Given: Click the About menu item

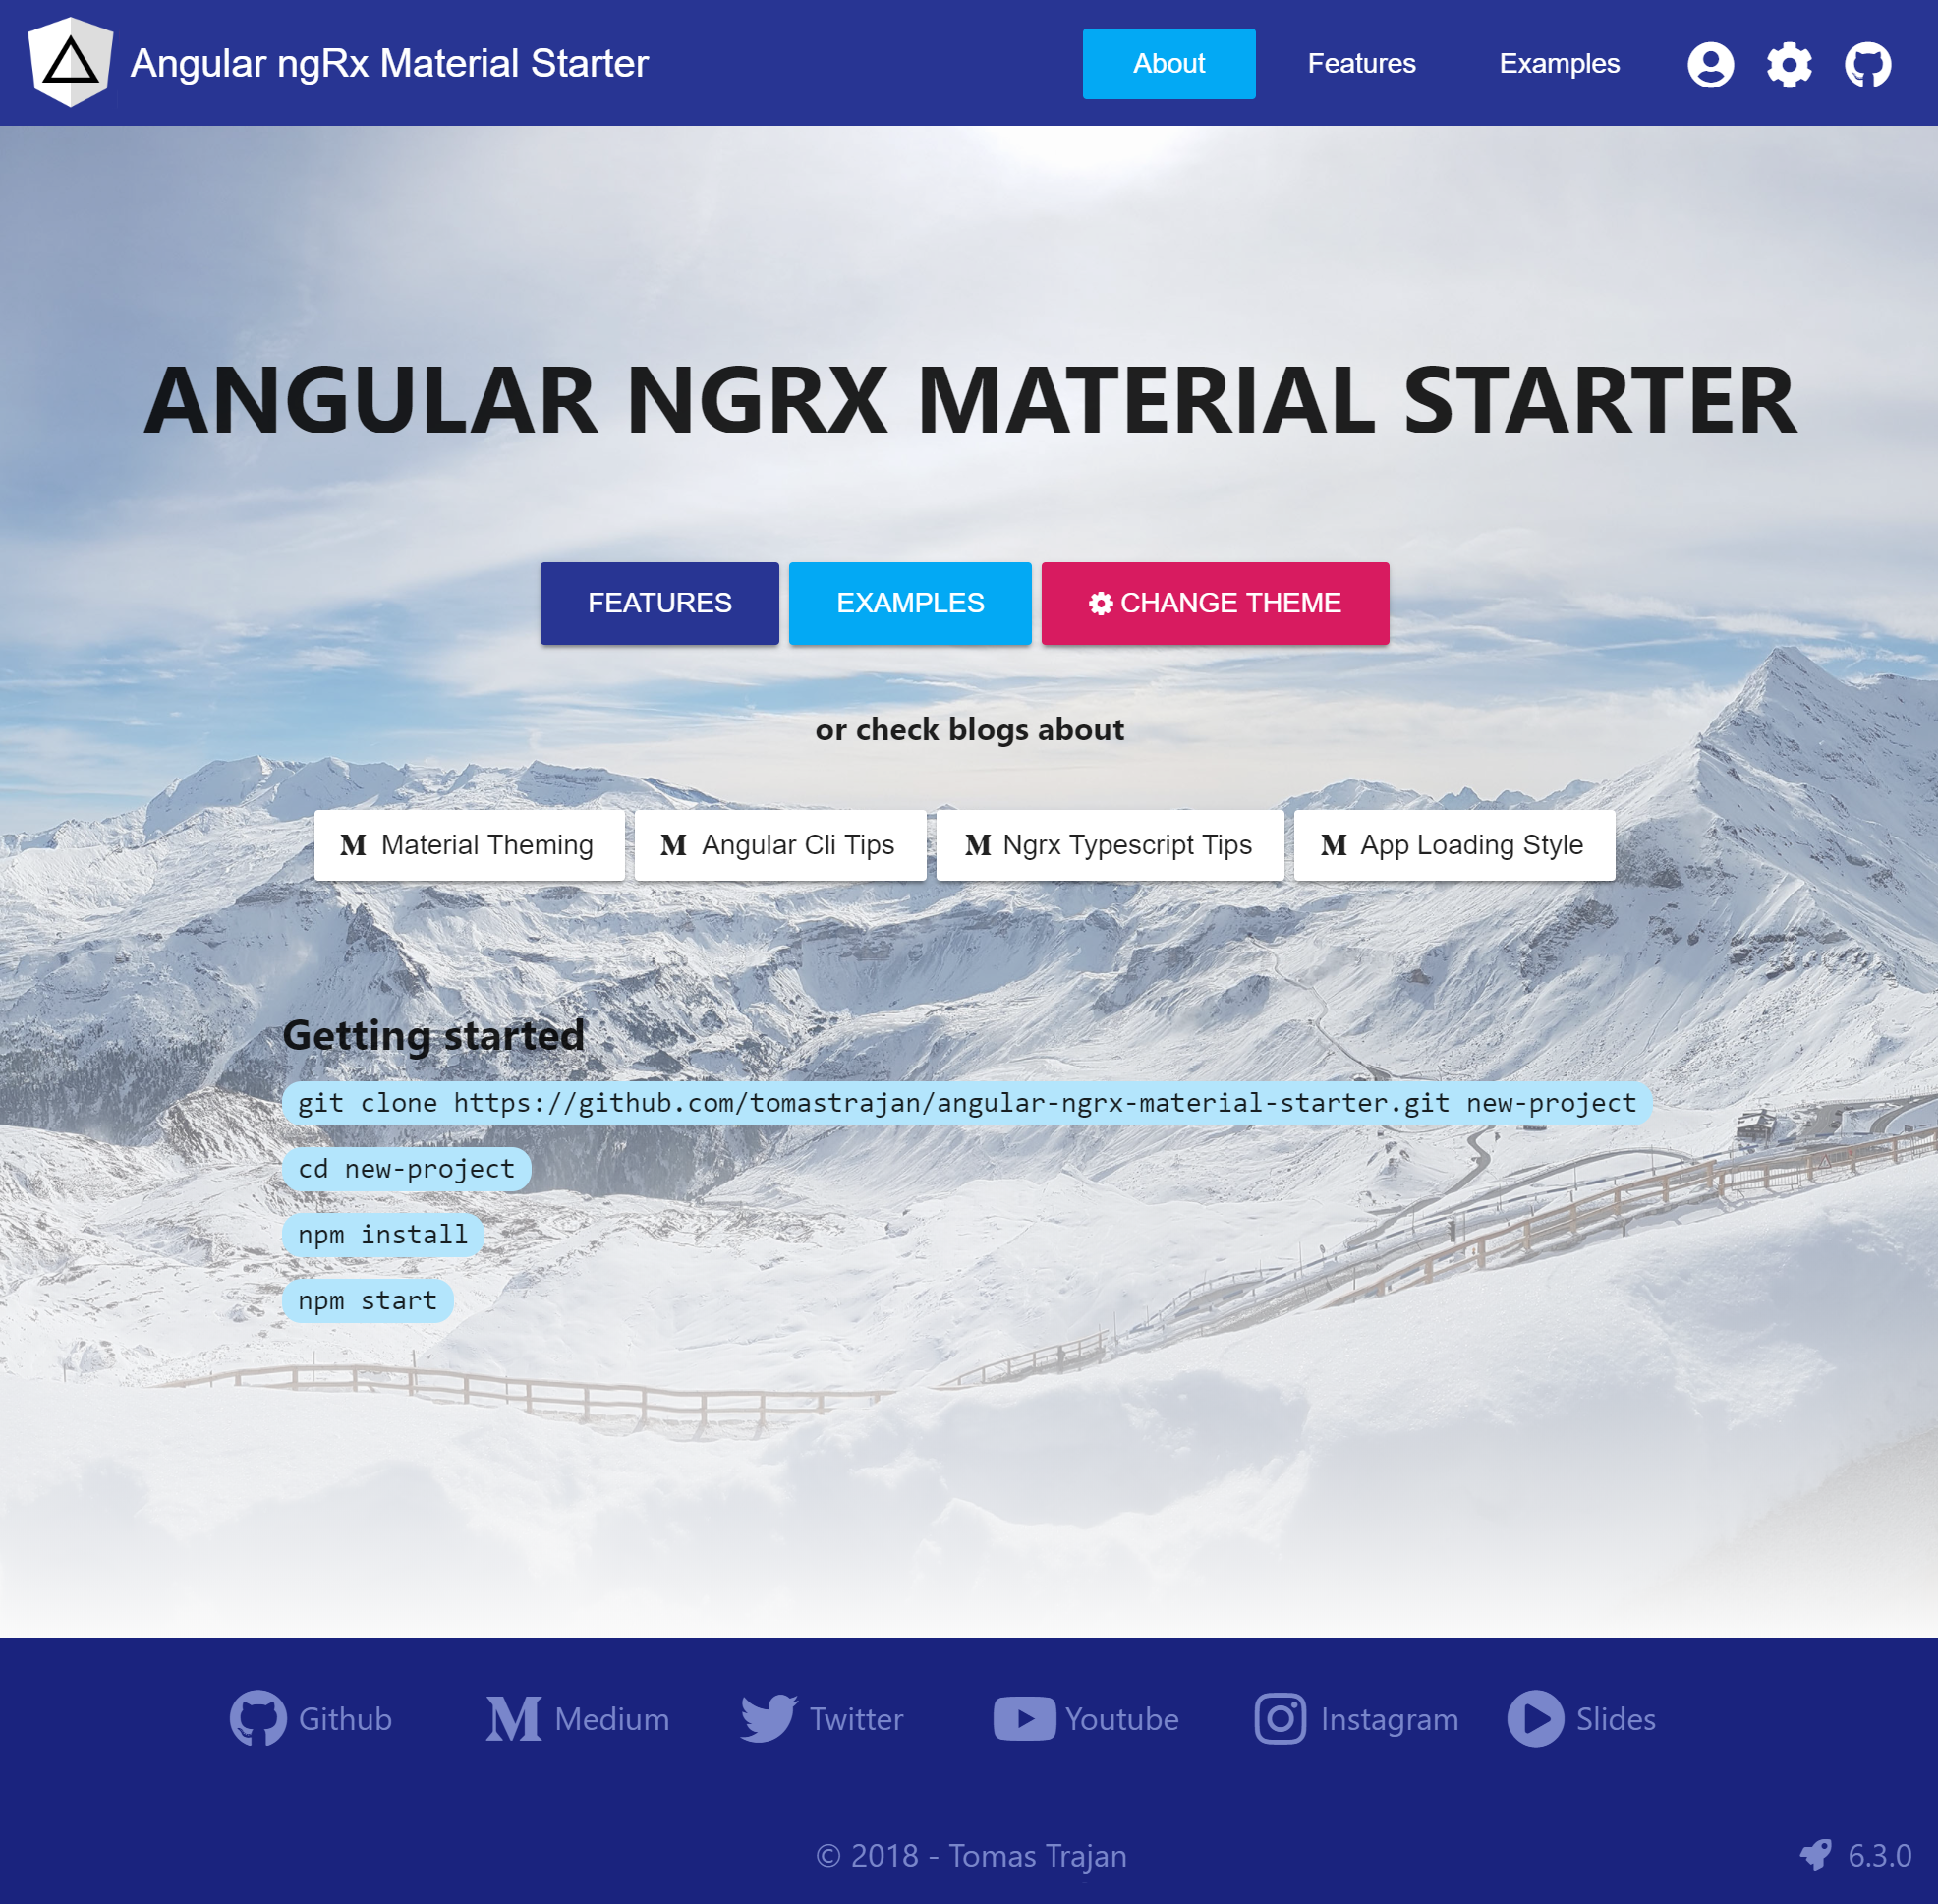Looking at the screenshot, I should 1168,63.
